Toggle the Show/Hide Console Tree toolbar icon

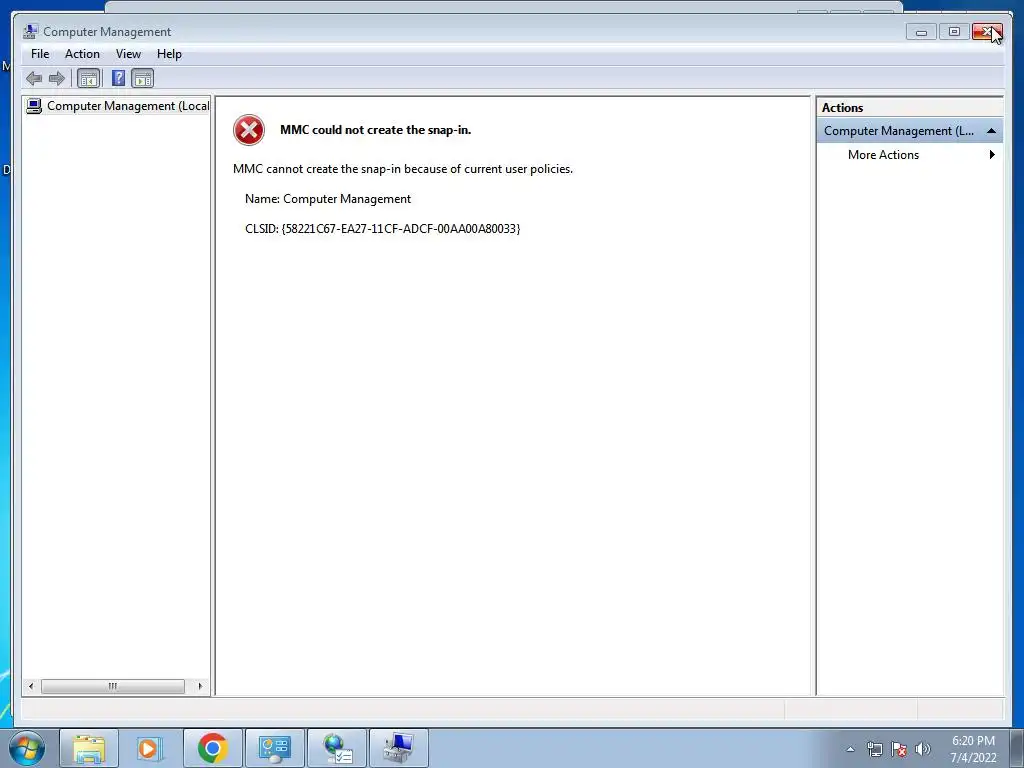tap(89, 79)
